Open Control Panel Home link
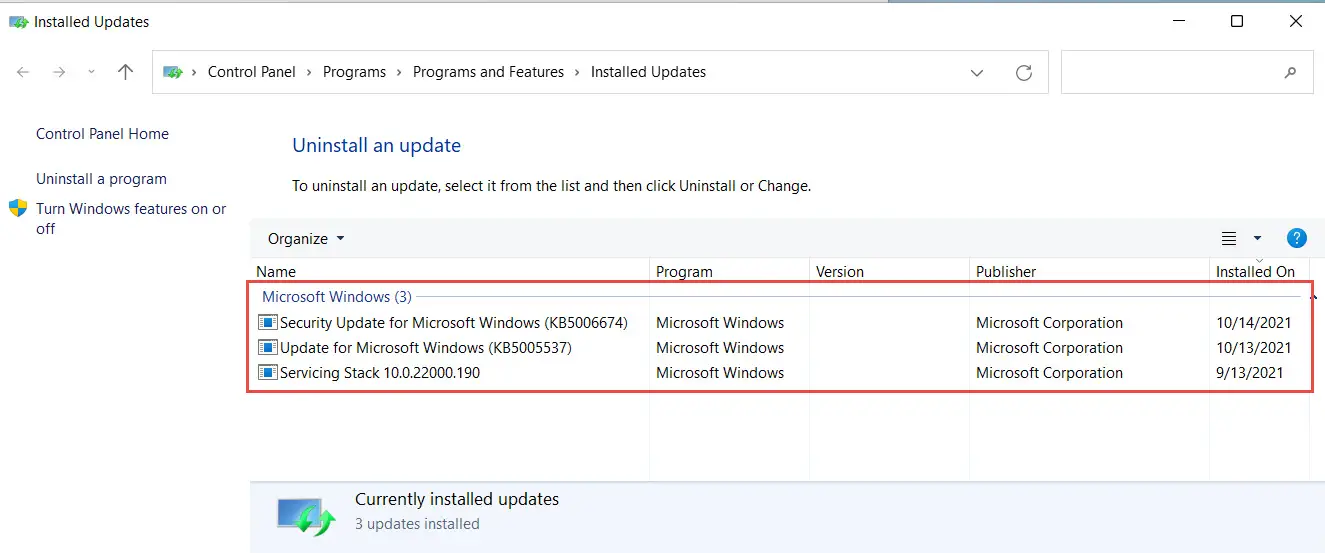The image size is (1325, 553). tap(102, 134)
